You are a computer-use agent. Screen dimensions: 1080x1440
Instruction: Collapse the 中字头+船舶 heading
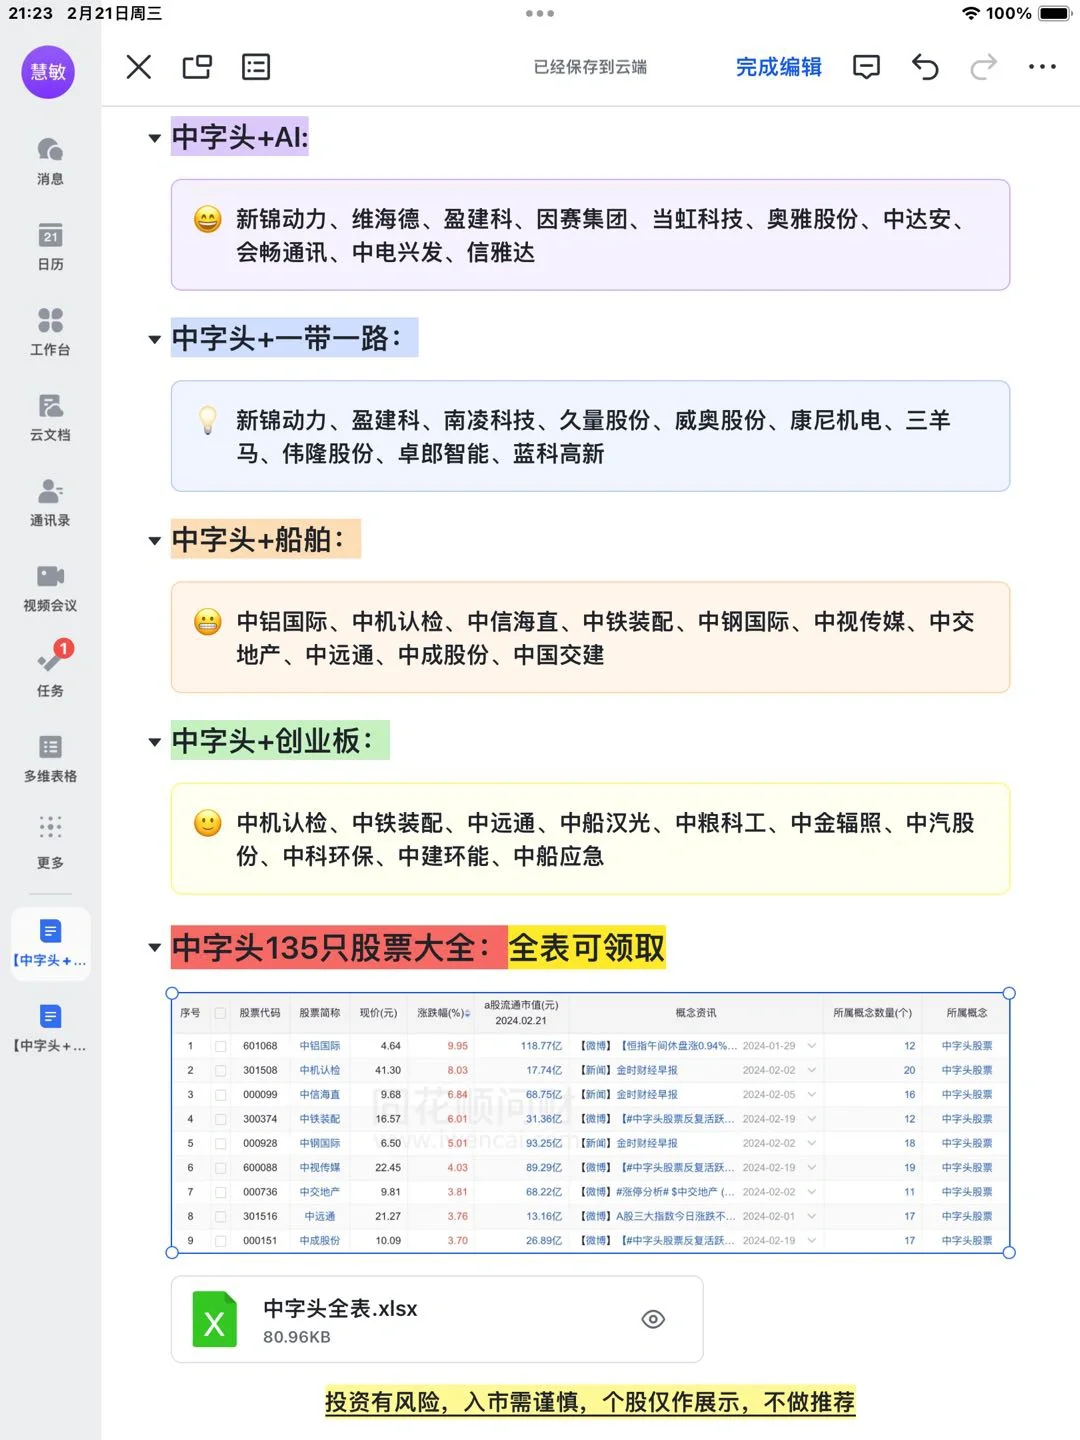click(155, 541)
